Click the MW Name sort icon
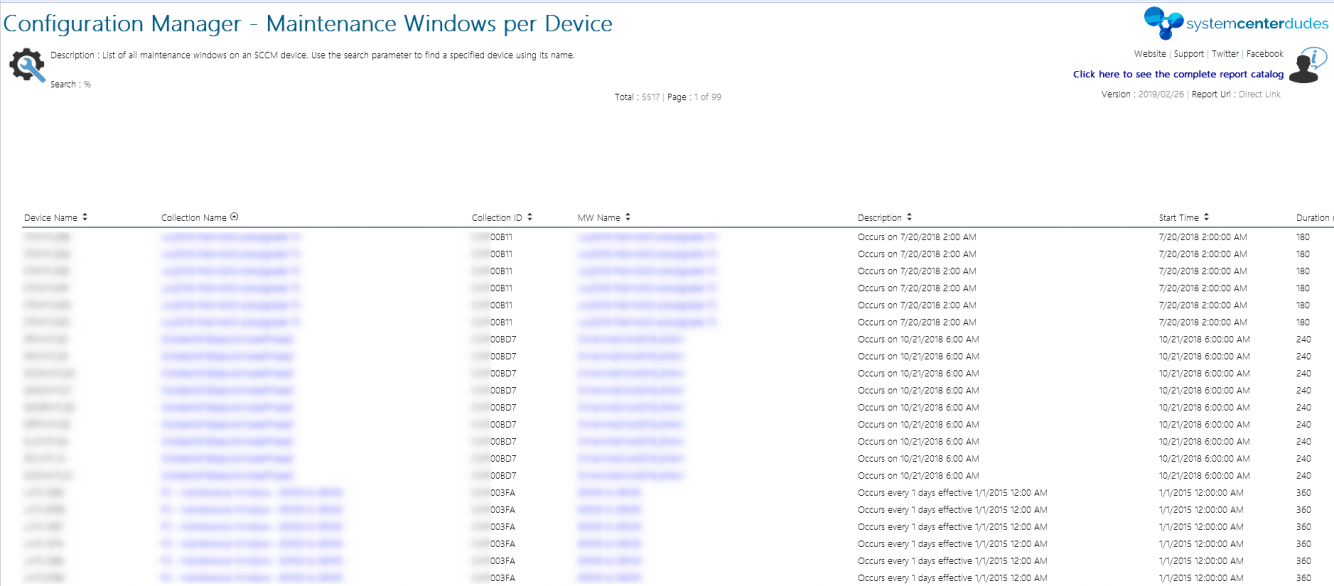Image resolution: width=1334 pixels, height=586 pixels. point(629,216)
